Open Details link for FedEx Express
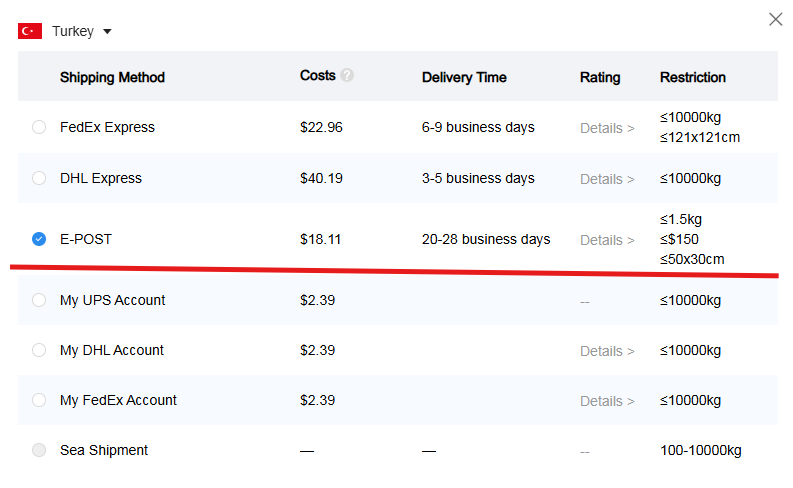793x488 pixels. pyautogui.click(x=607, y=128)
